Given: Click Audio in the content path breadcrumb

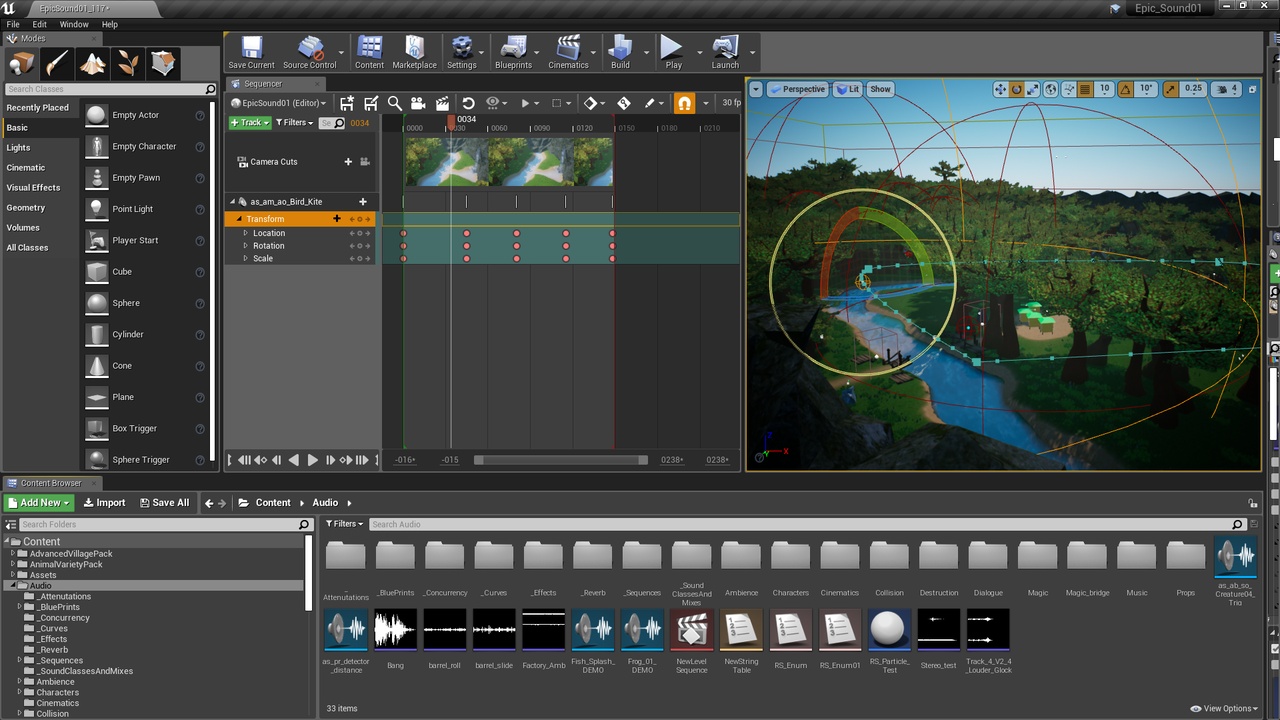Looking at the screenshot, I should (x=325, y=503).
